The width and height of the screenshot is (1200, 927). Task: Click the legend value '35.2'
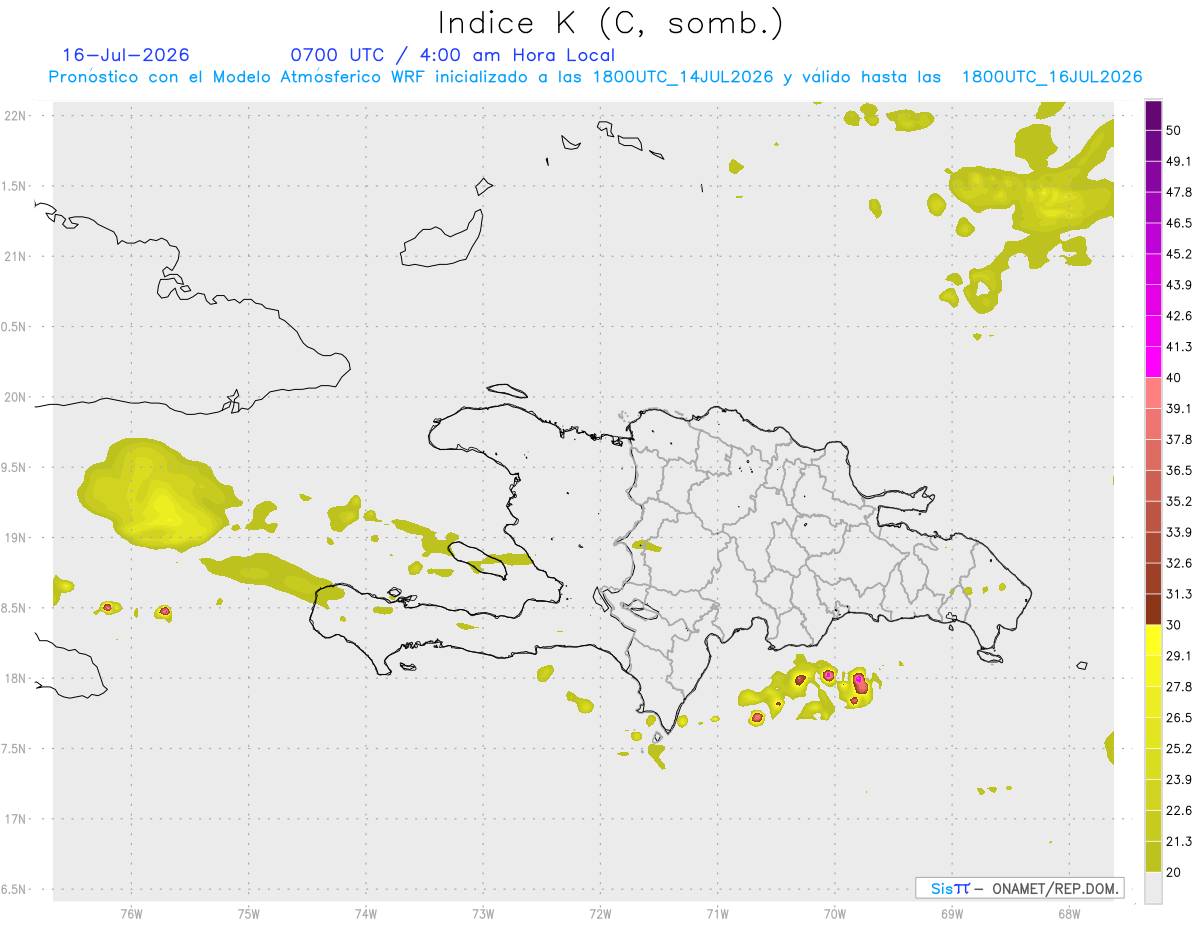(x=1179, y=501)
